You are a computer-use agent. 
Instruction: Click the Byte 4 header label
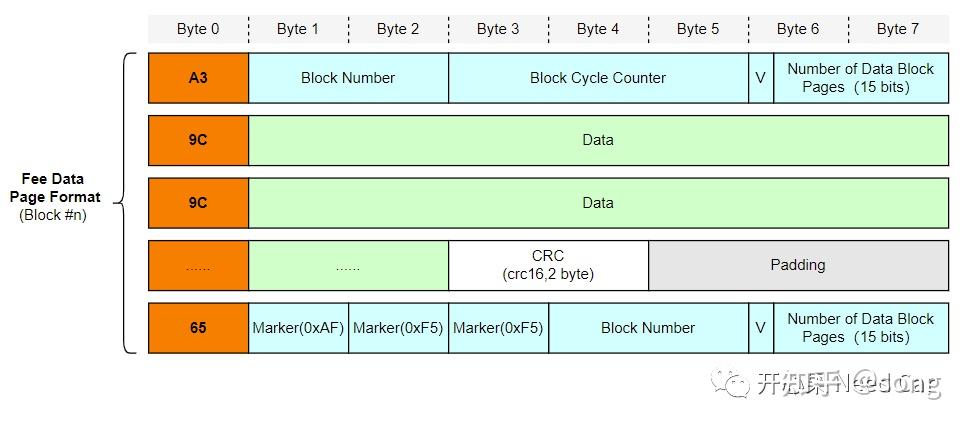coord(598,29)
